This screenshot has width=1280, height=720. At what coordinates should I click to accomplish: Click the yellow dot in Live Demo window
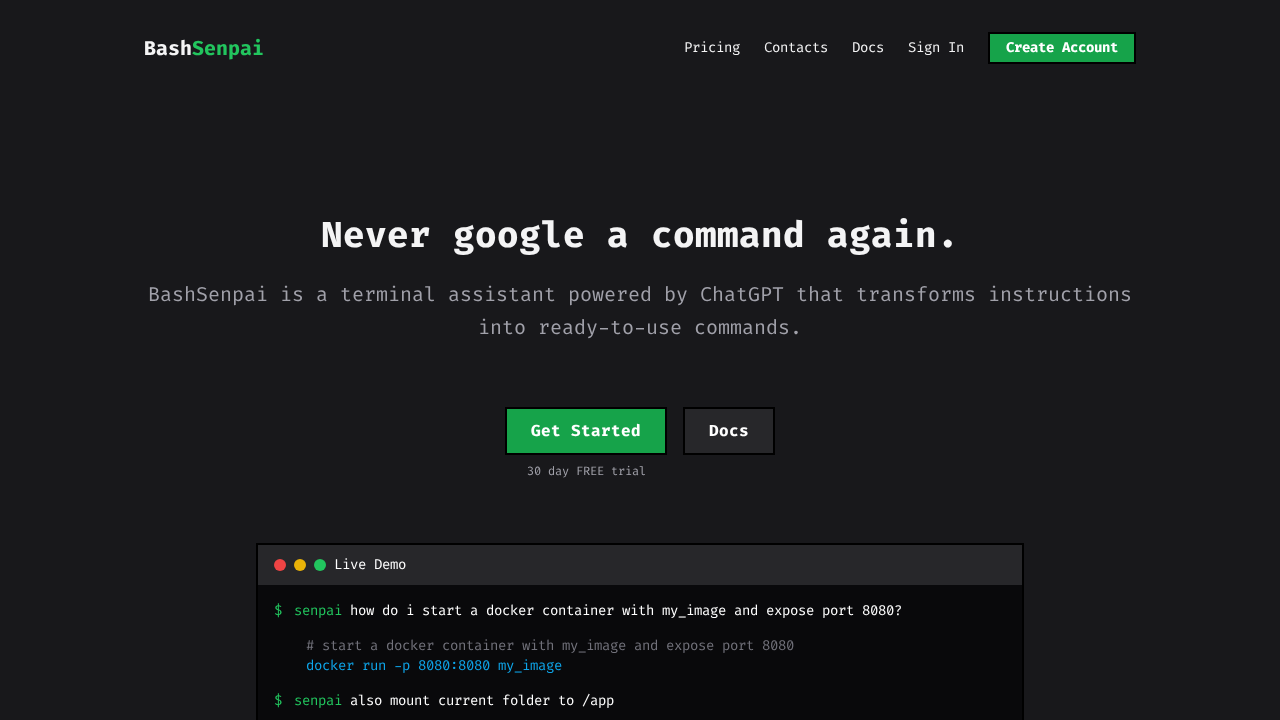pos(300,565)
